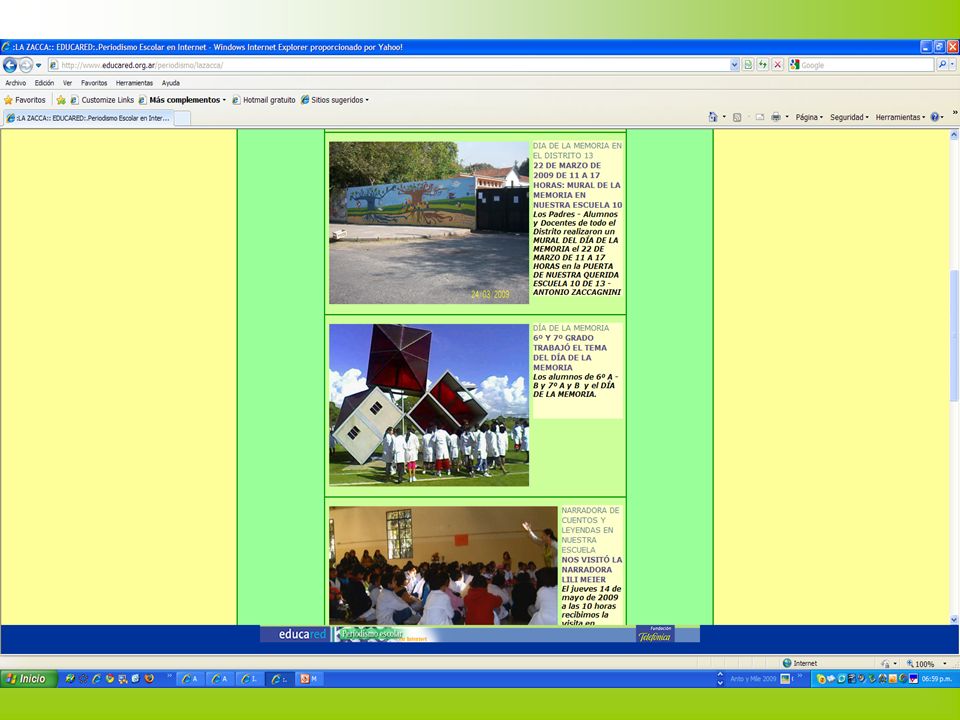Click the Read Mail envelope icon
Viewport: 960px width, 720px height.
(760, 117)
